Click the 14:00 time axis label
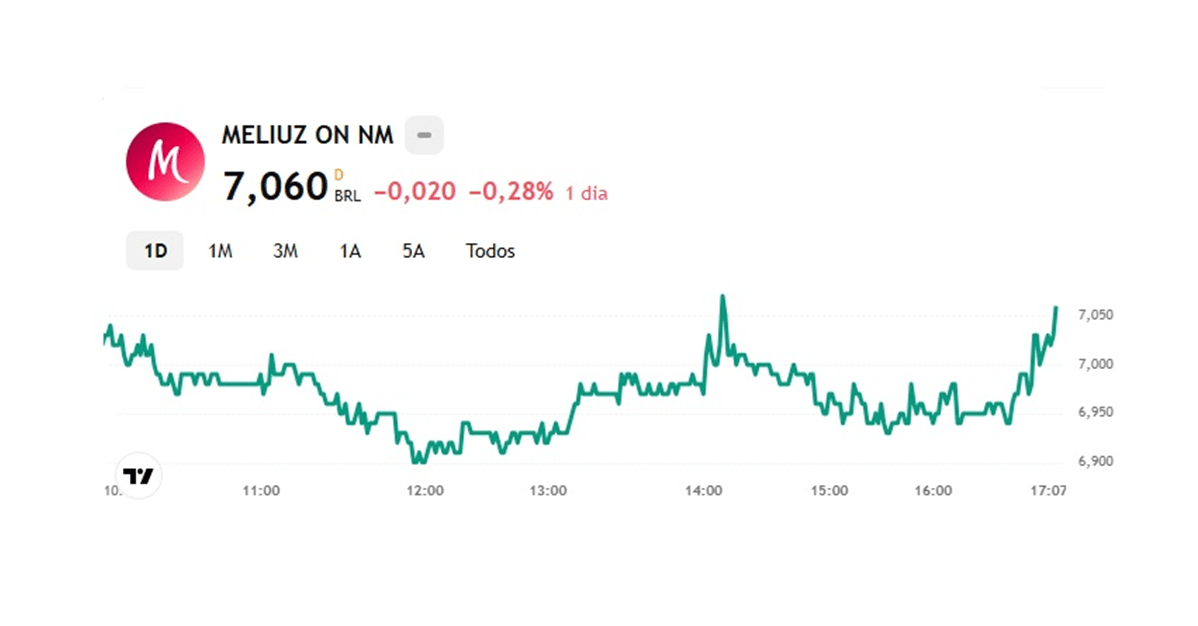Image resolution: width=1198 pixels, height=626 pixels. [x=704, y=491]
